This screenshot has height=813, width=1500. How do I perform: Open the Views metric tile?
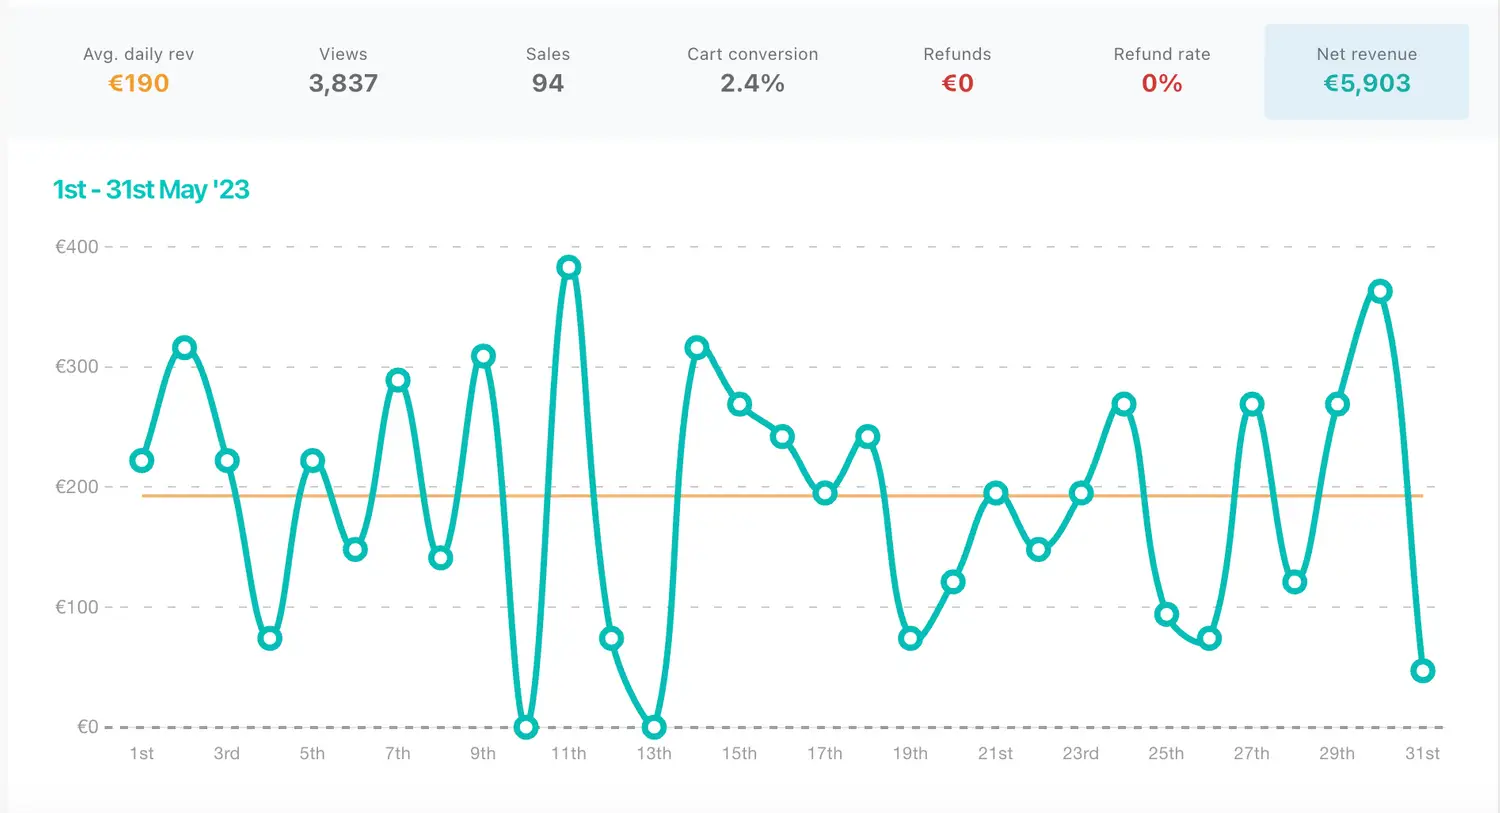(x=343, y=71)
